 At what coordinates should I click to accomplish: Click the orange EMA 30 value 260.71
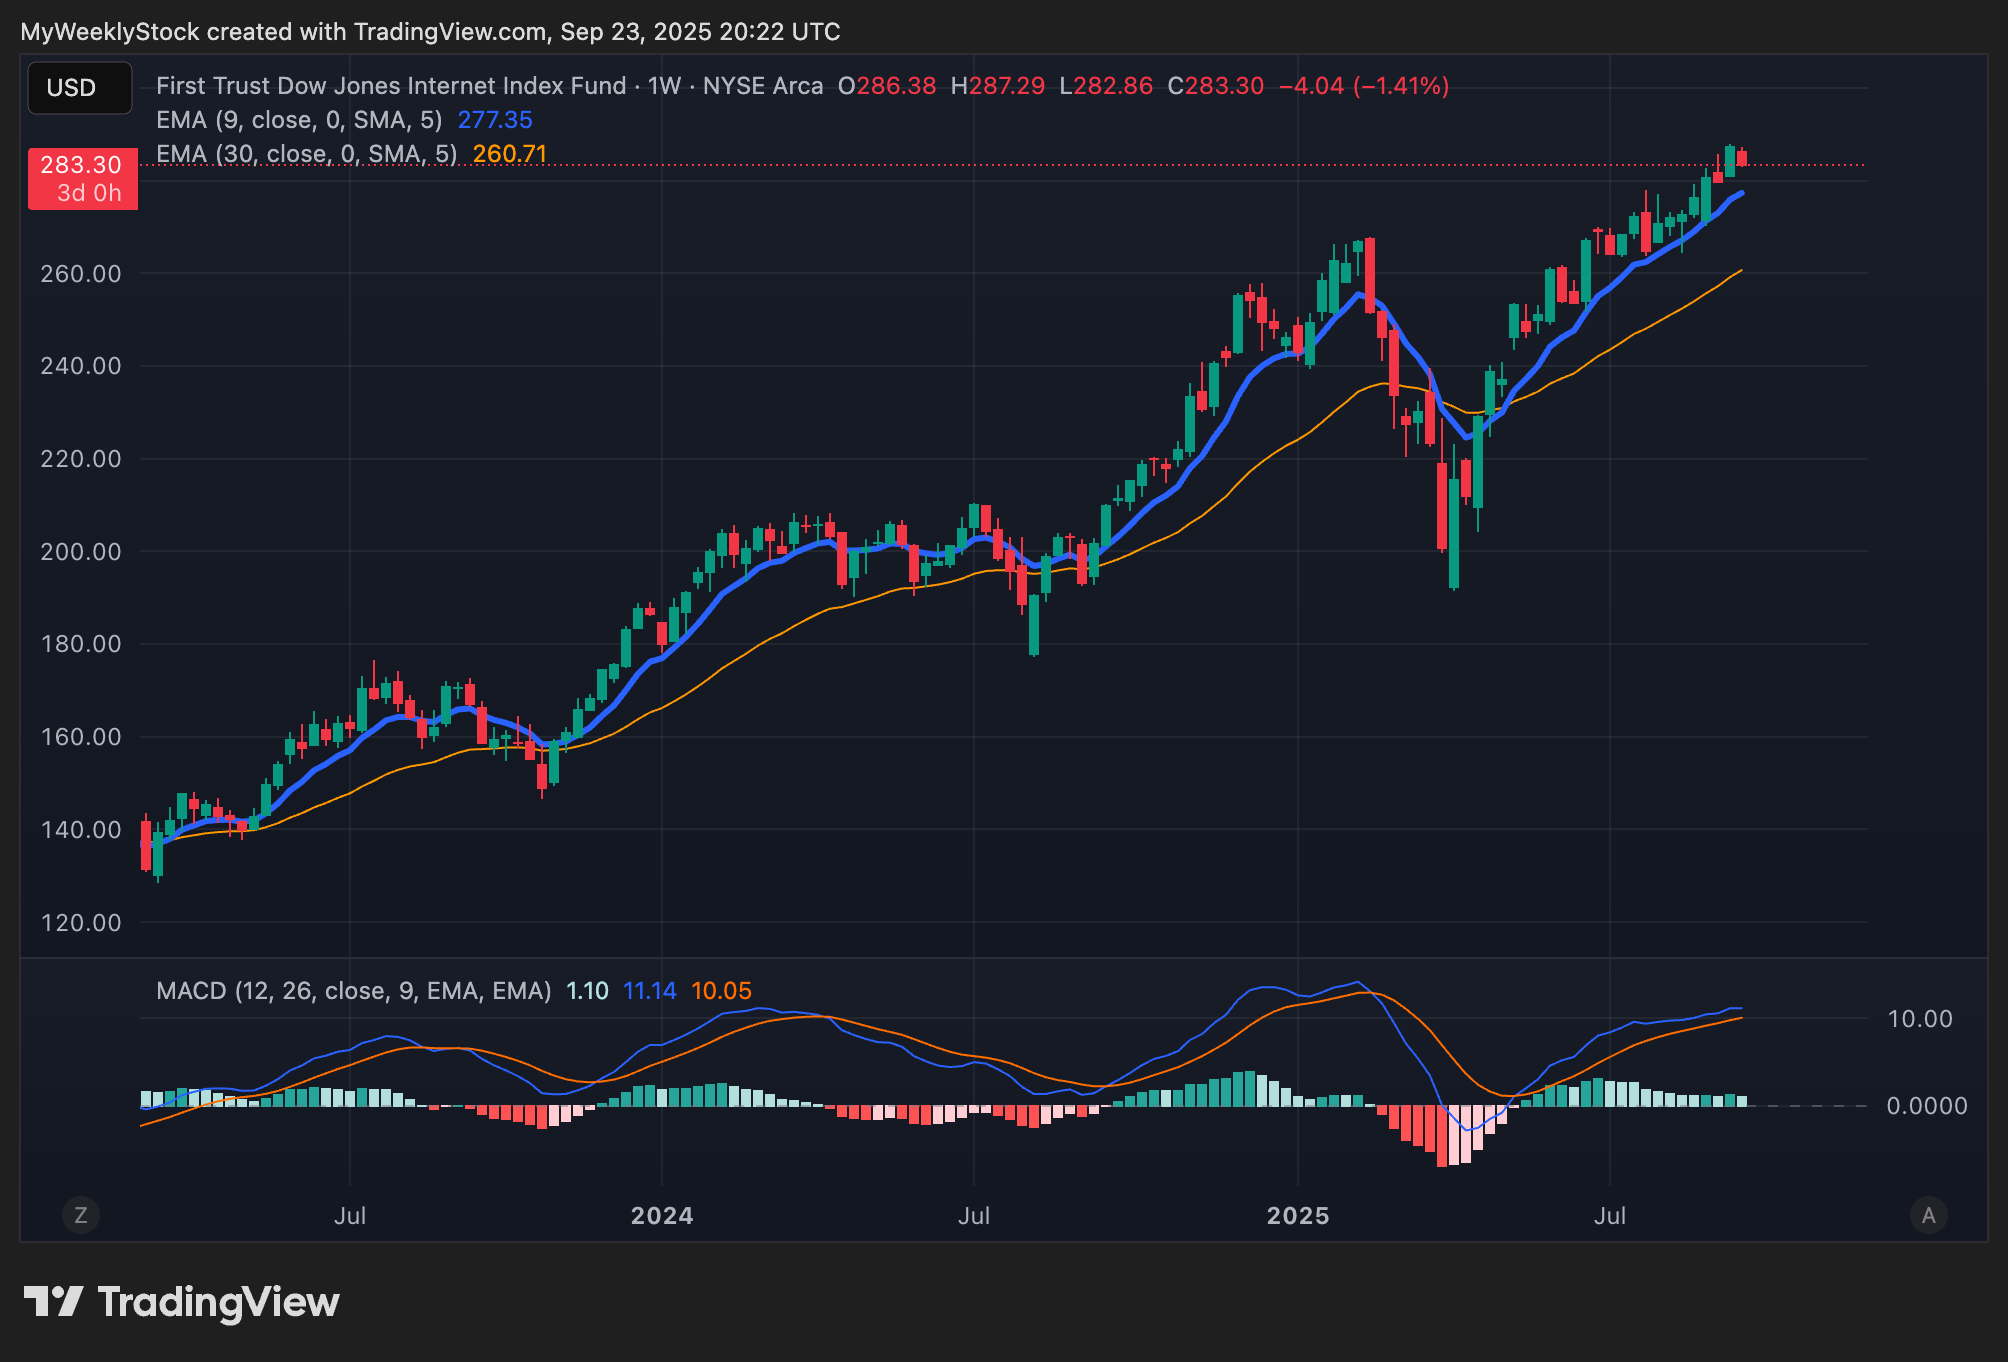click(510, 154)
